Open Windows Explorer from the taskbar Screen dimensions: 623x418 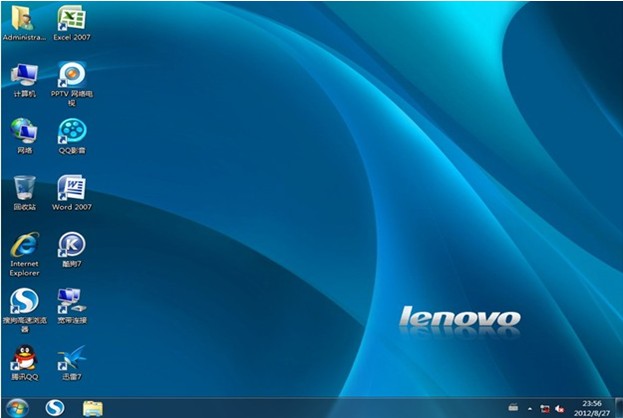[93, 407]
